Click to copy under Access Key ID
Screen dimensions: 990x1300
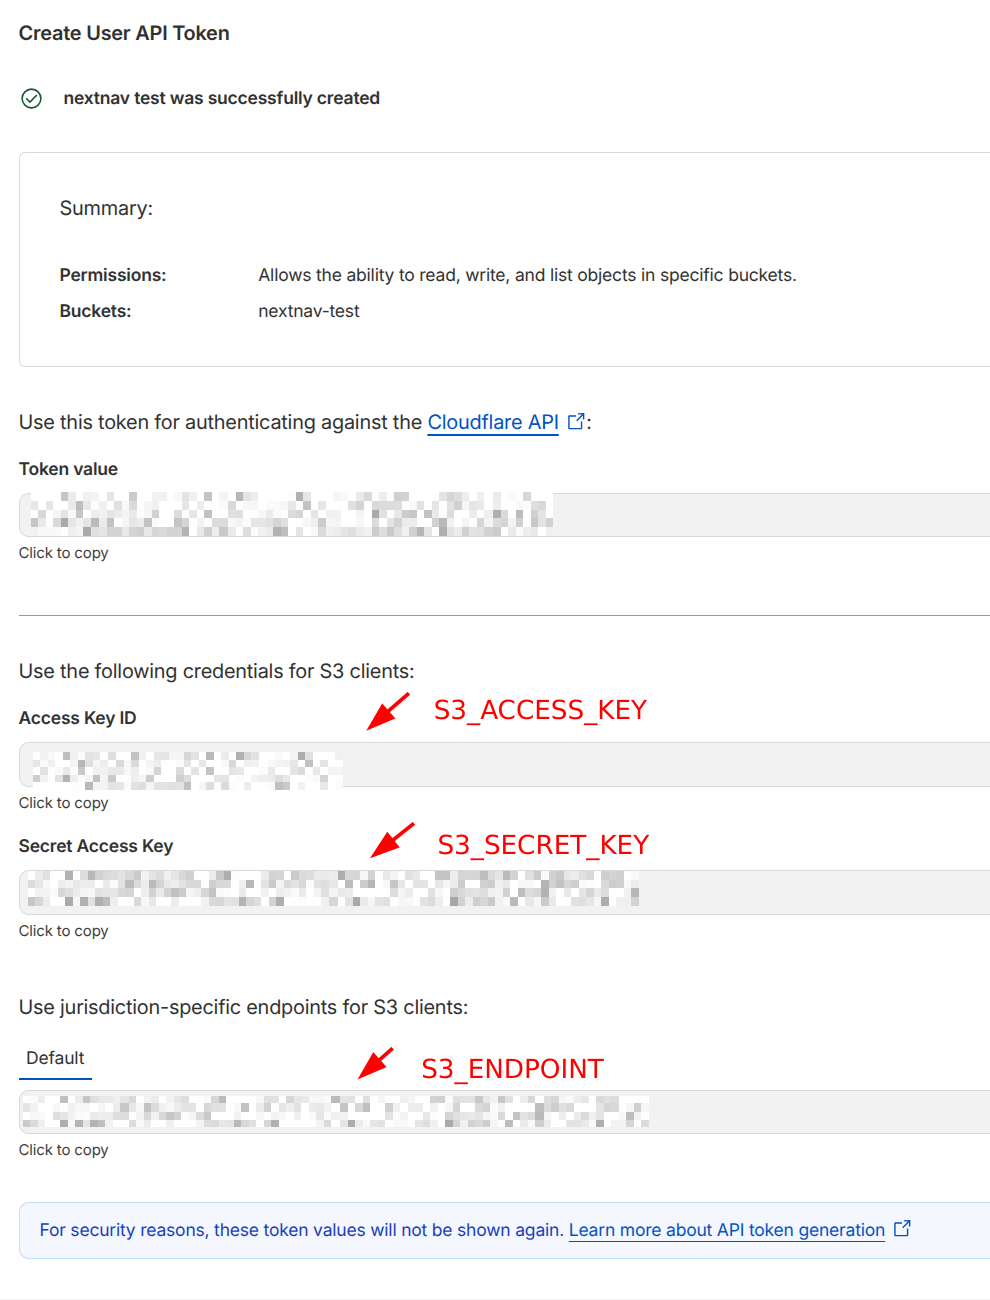point(63,803)
